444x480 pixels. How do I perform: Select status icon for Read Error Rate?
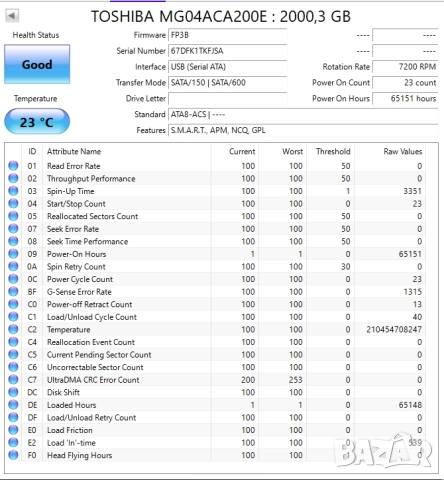13,166
